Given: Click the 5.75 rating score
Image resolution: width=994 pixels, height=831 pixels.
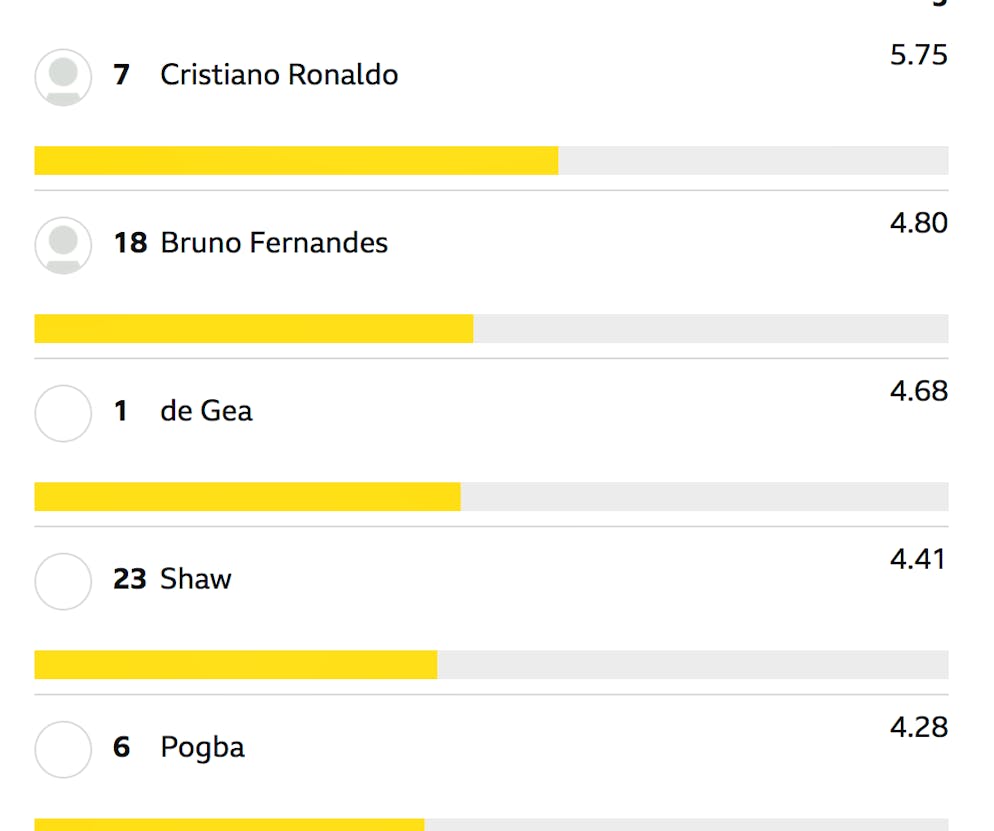Looking at the screenshot, I should (x=919, y=55).
